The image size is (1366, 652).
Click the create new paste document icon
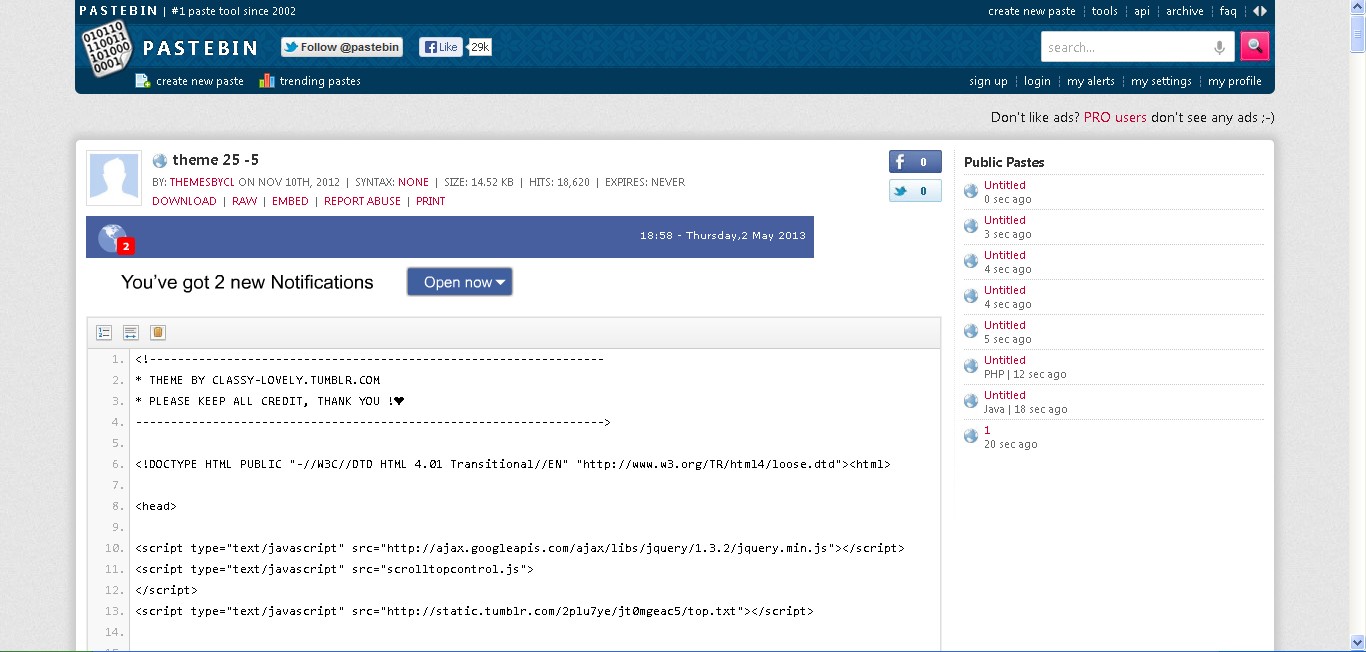143,81
